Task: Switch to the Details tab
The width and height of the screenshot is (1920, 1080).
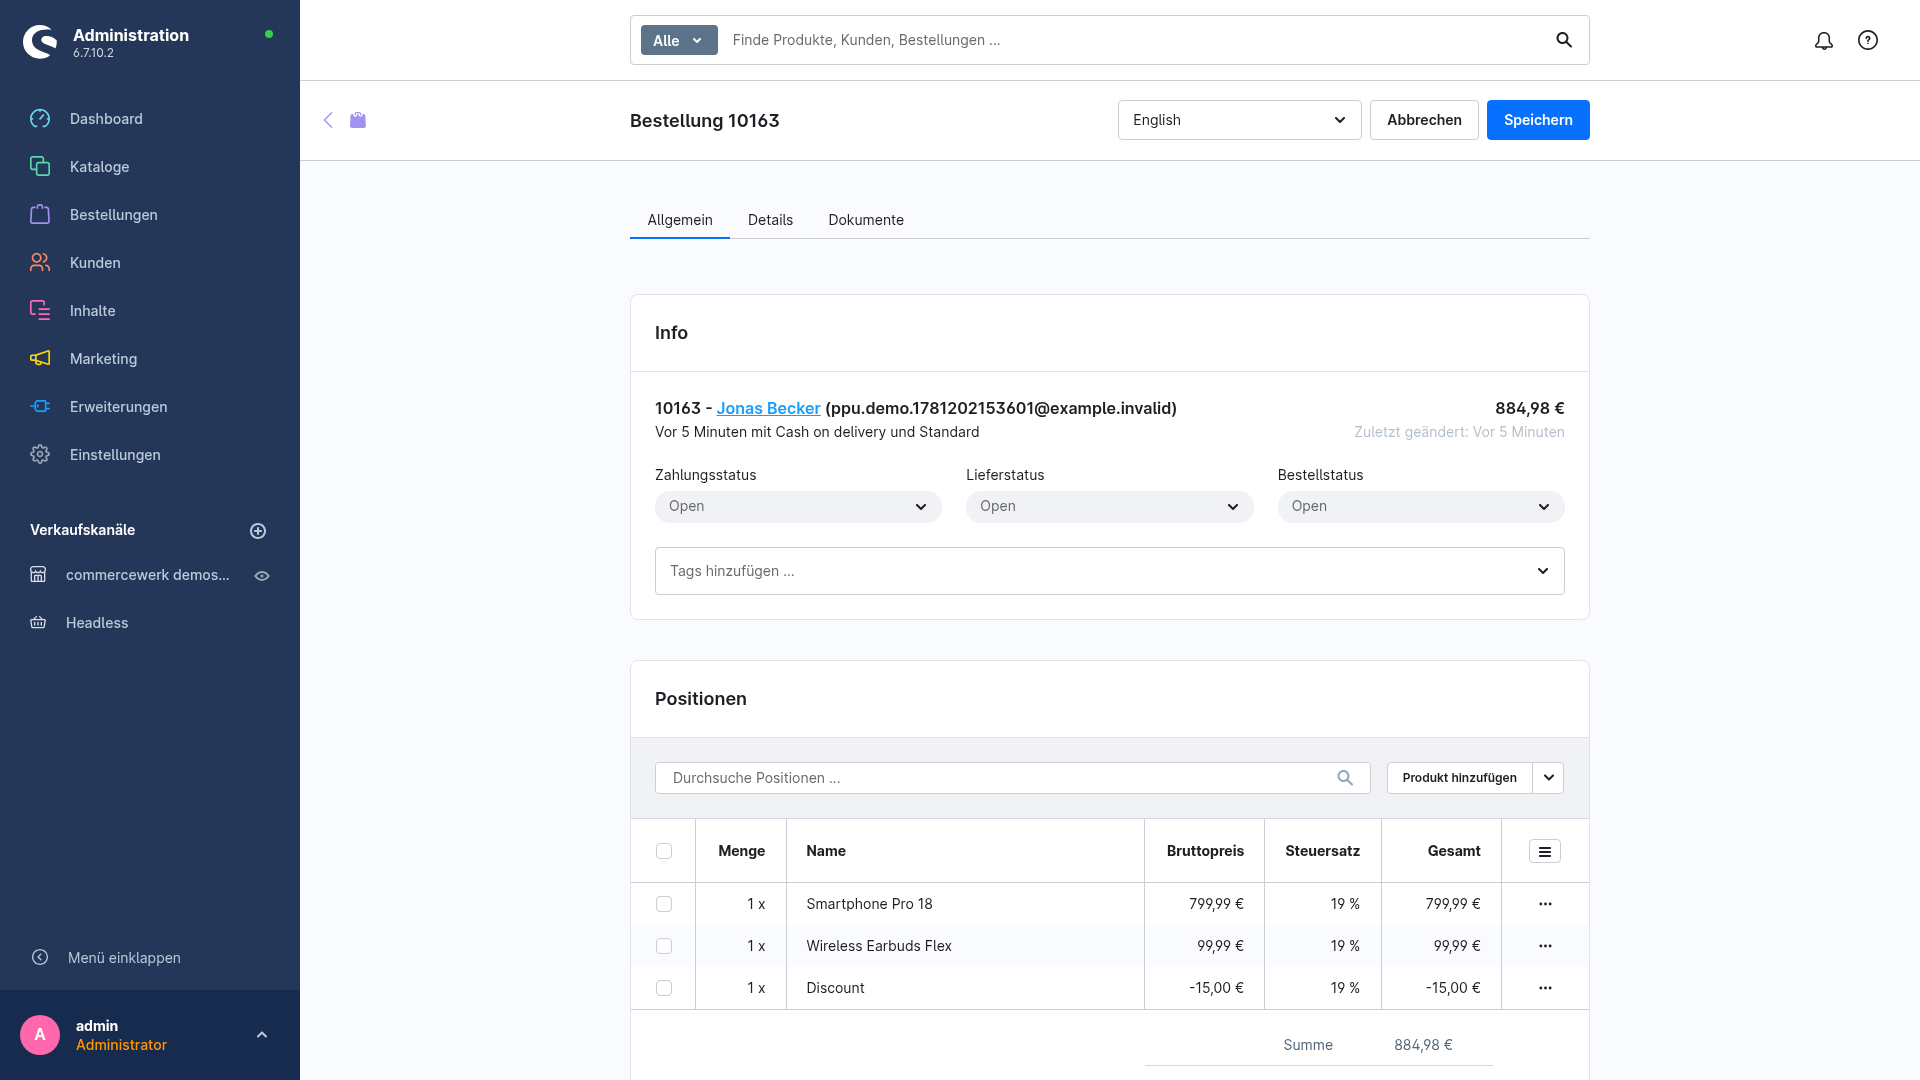Action: click(770, 220)
